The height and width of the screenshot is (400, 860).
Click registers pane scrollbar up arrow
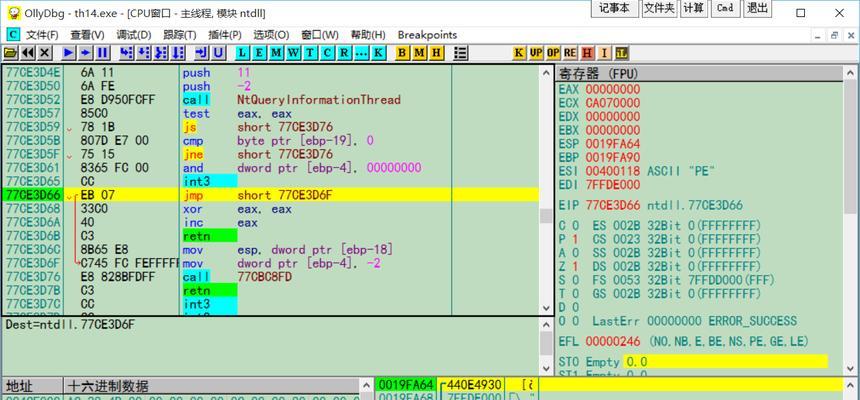click(851, 72)
